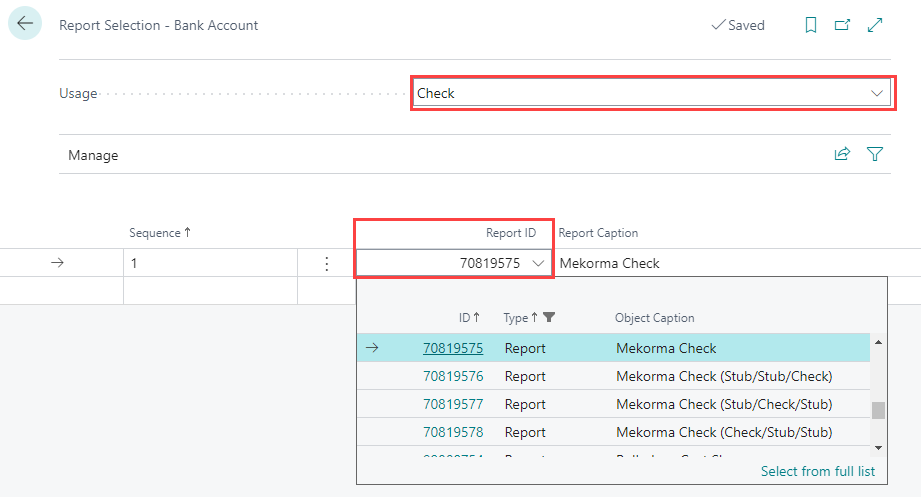Click the Object Caption header

pyautogui.click(x=654, y=318)
